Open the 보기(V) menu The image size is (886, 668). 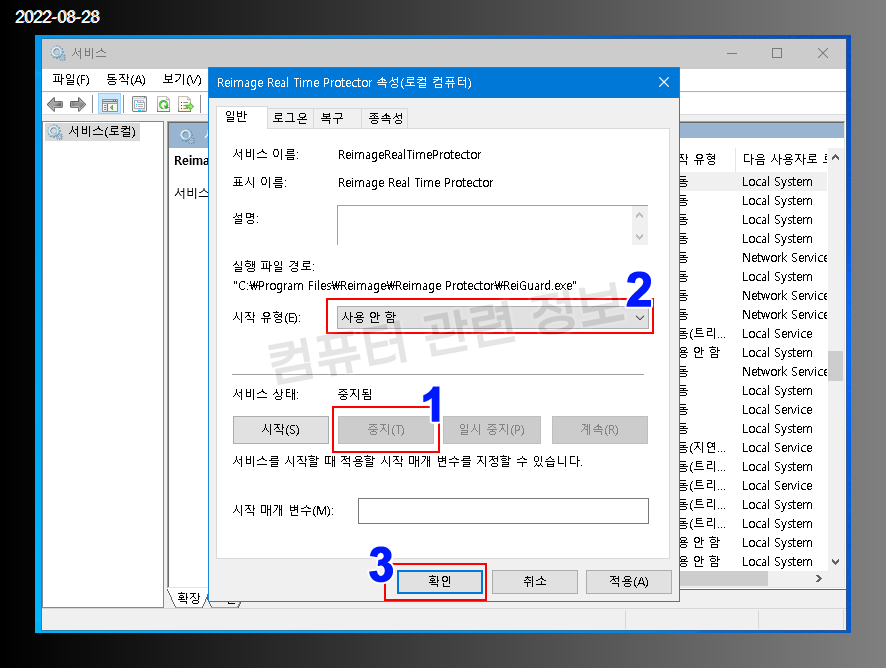coord(182,80)
